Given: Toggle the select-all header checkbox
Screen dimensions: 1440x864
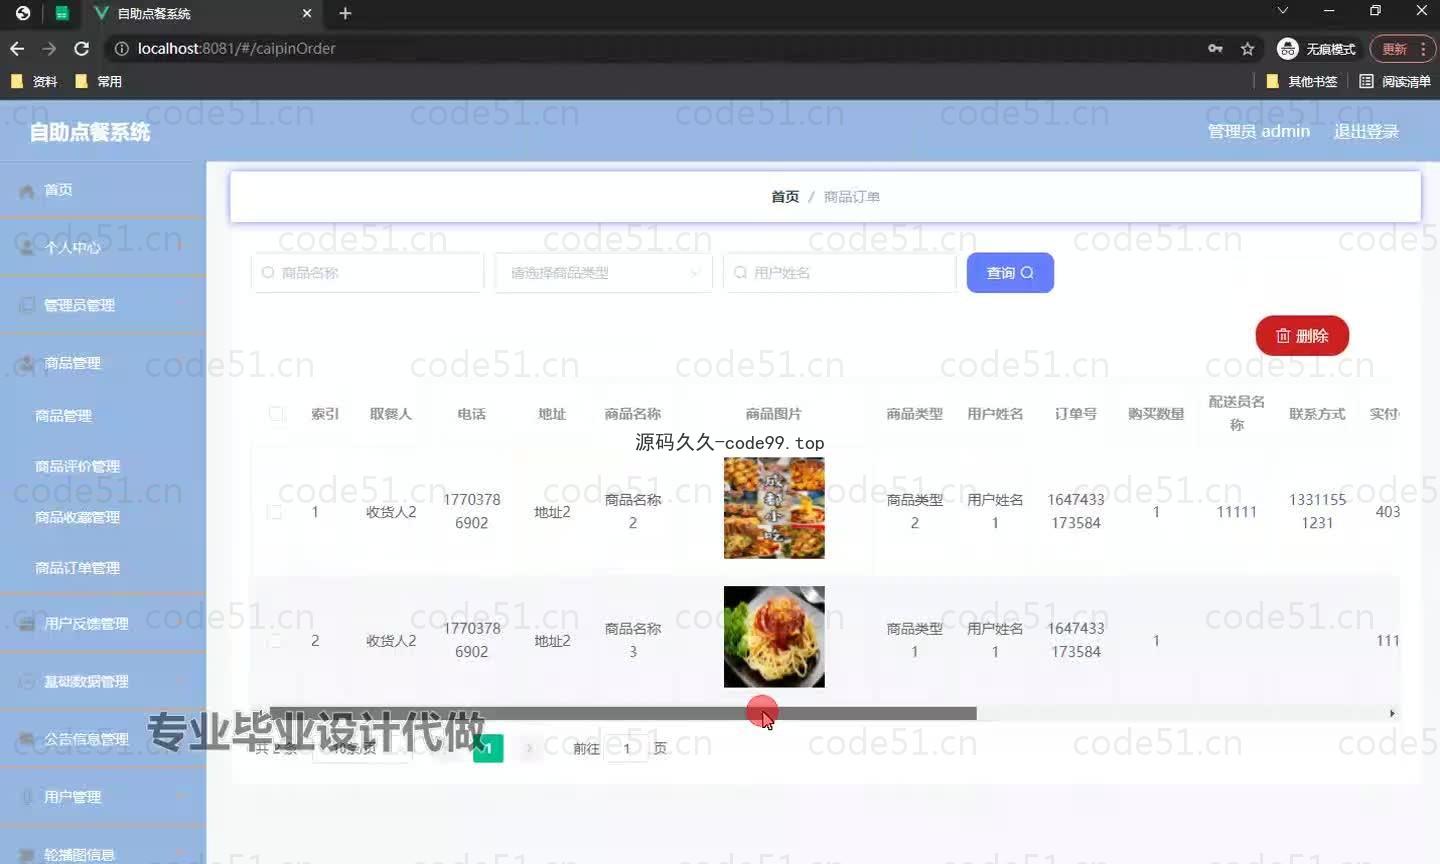Looking at the screenshot, I should coord(277,414).
